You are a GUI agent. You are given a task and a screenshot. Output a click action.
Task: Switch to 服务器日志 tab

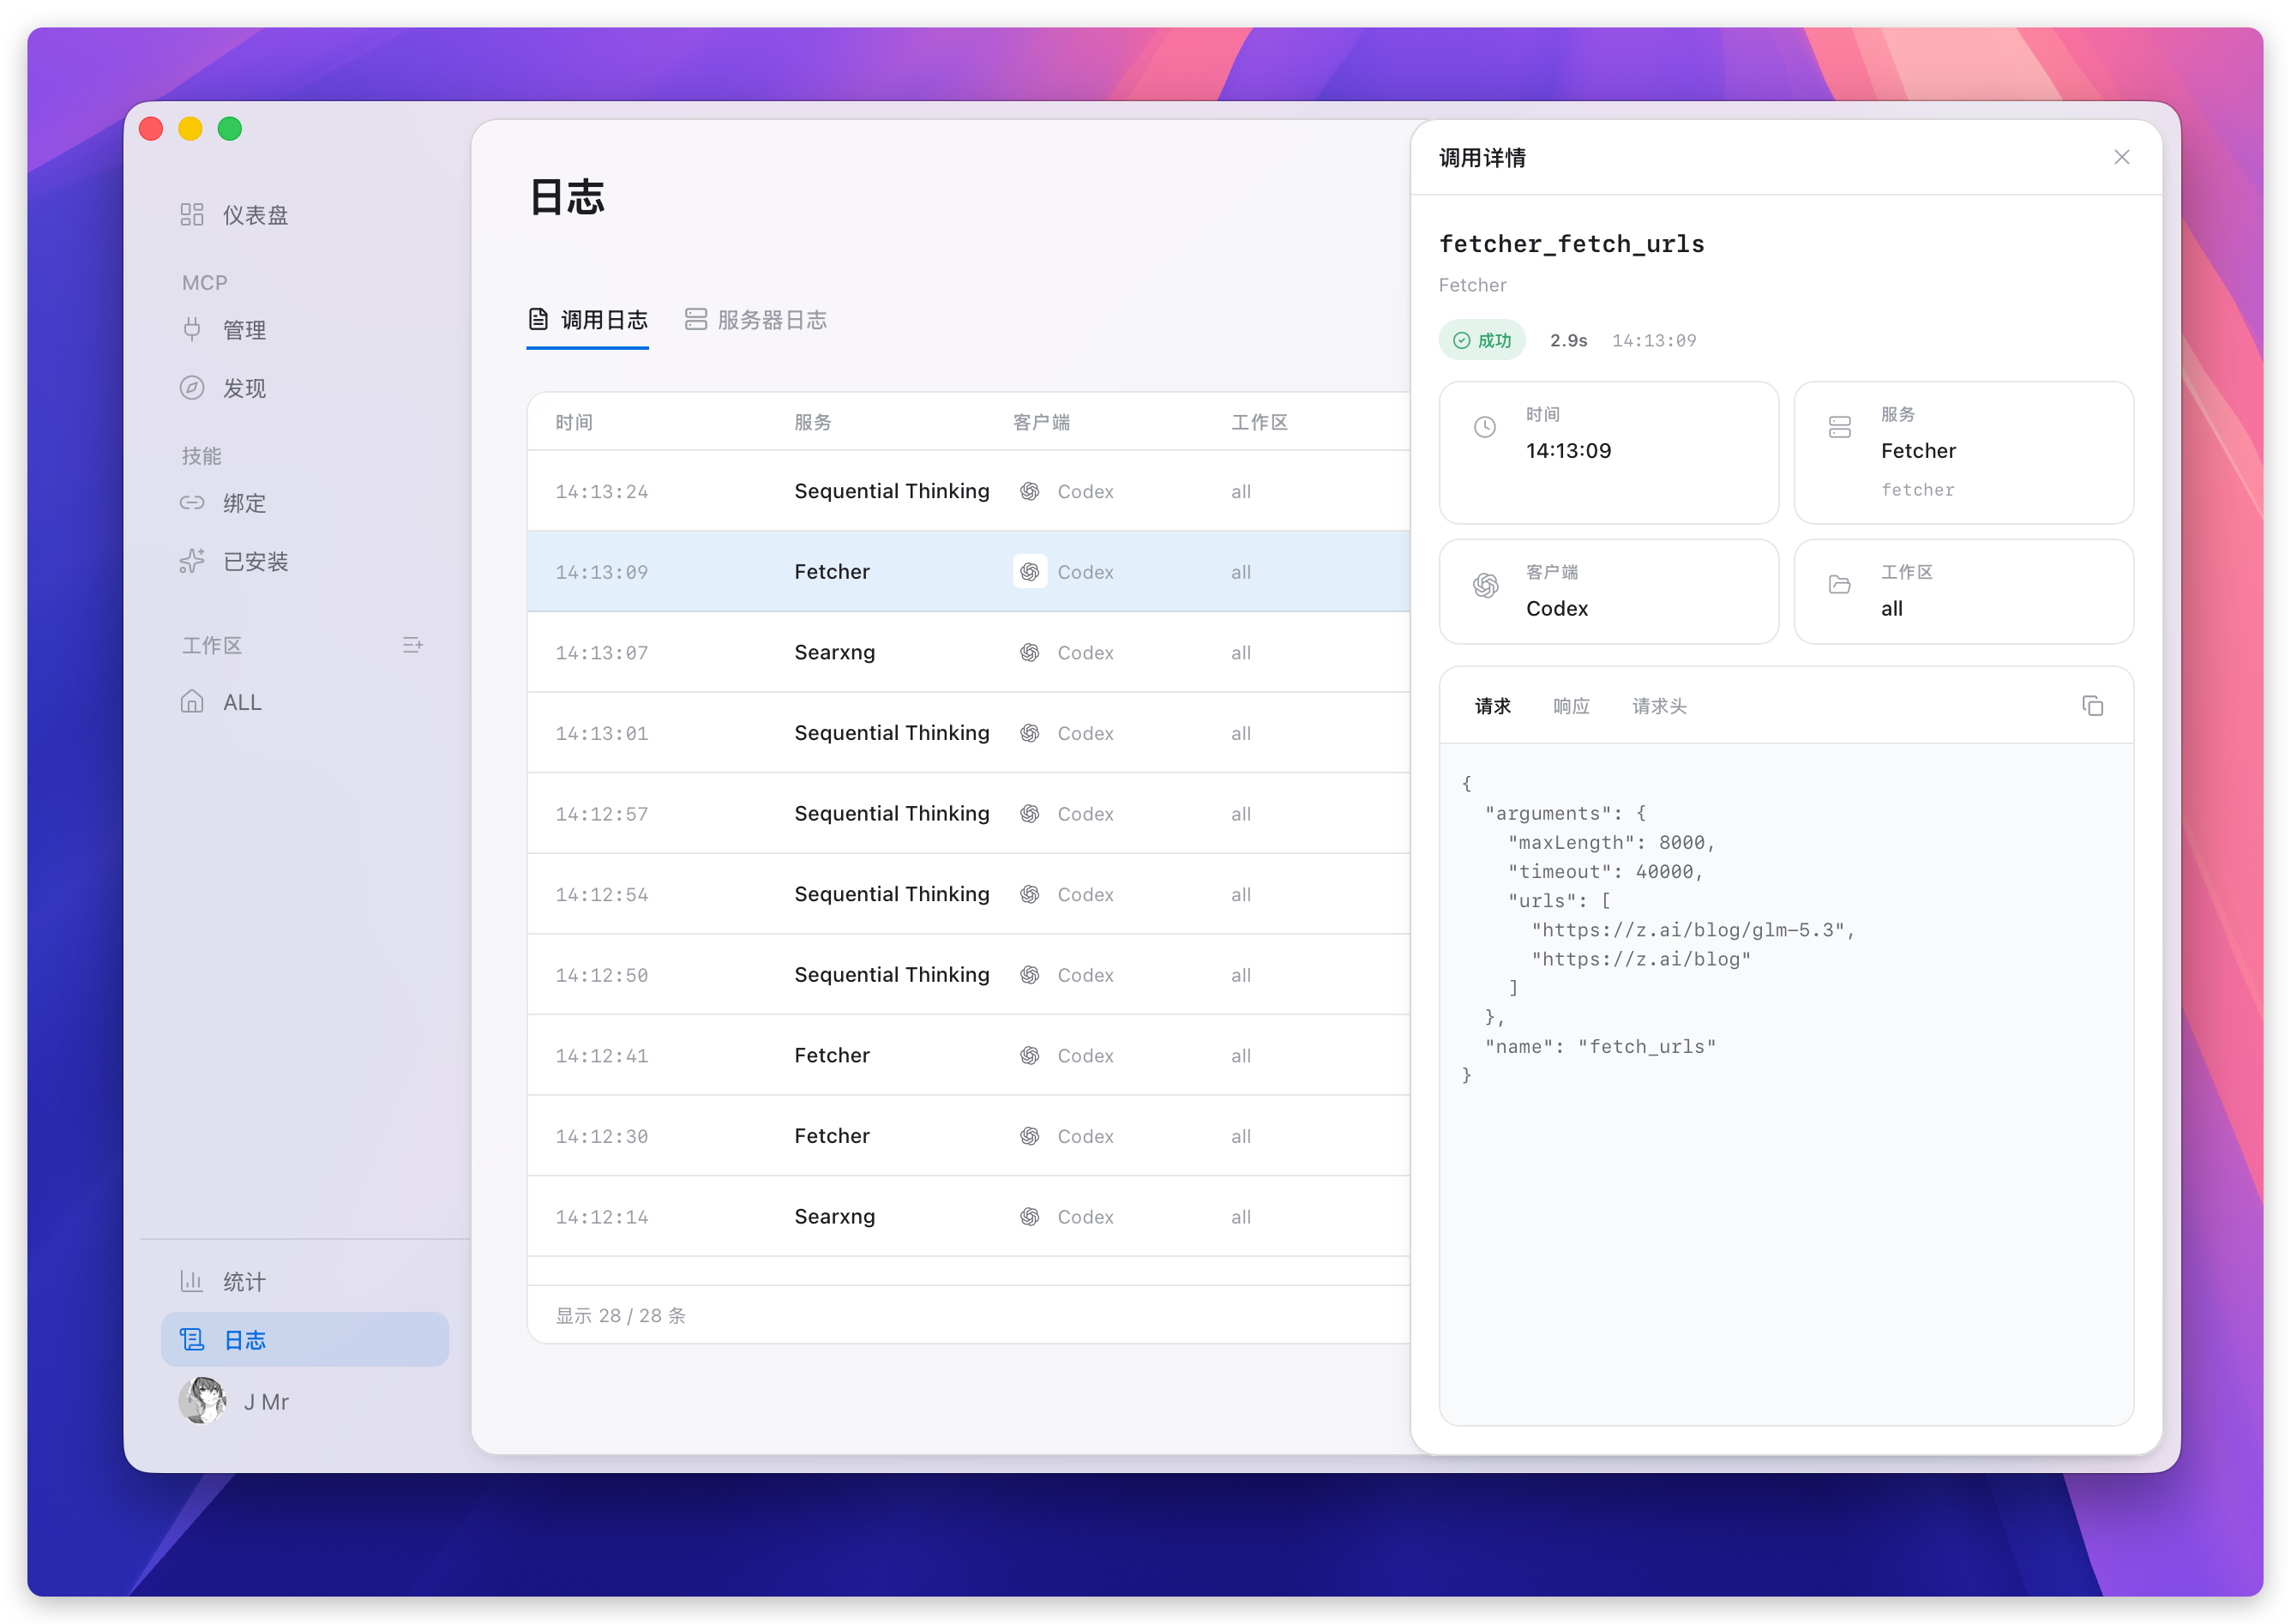(756, 320)
